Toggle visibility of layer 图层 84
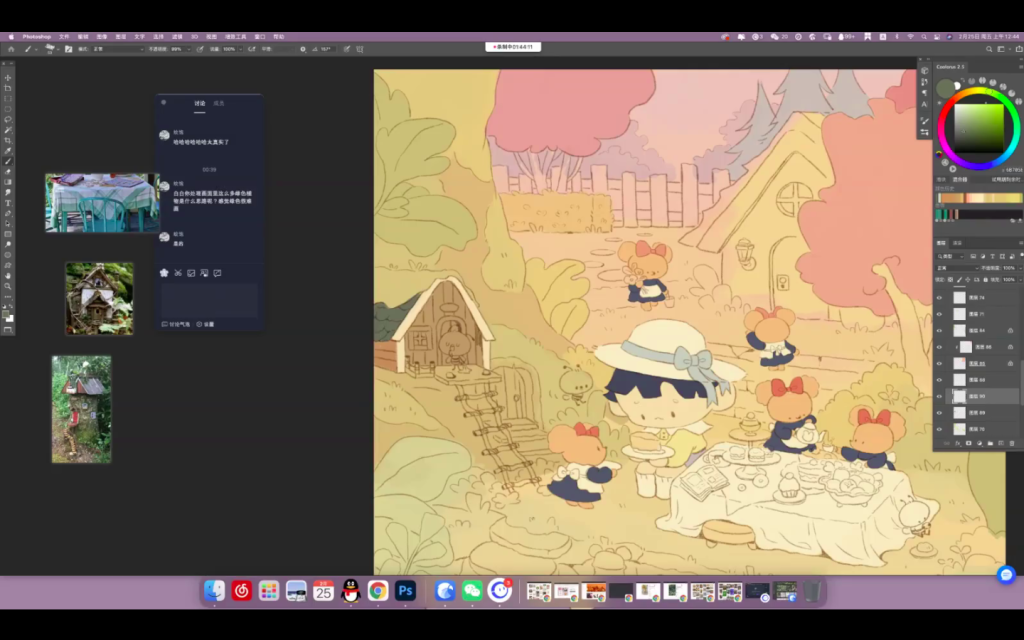 (939, 331)
